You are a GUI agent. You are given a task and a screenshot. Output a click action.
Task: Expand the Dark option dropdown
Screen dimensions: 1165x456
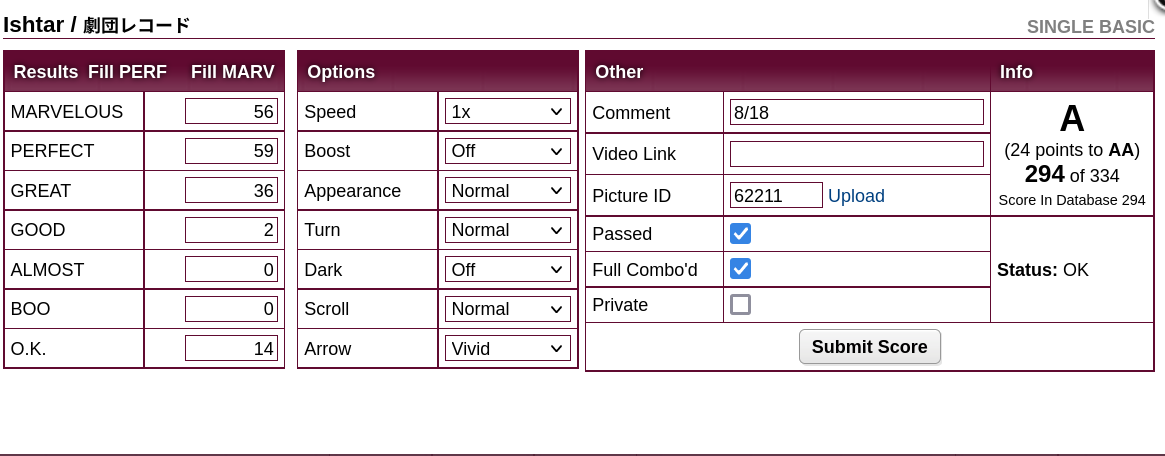[x=507, y=269]
